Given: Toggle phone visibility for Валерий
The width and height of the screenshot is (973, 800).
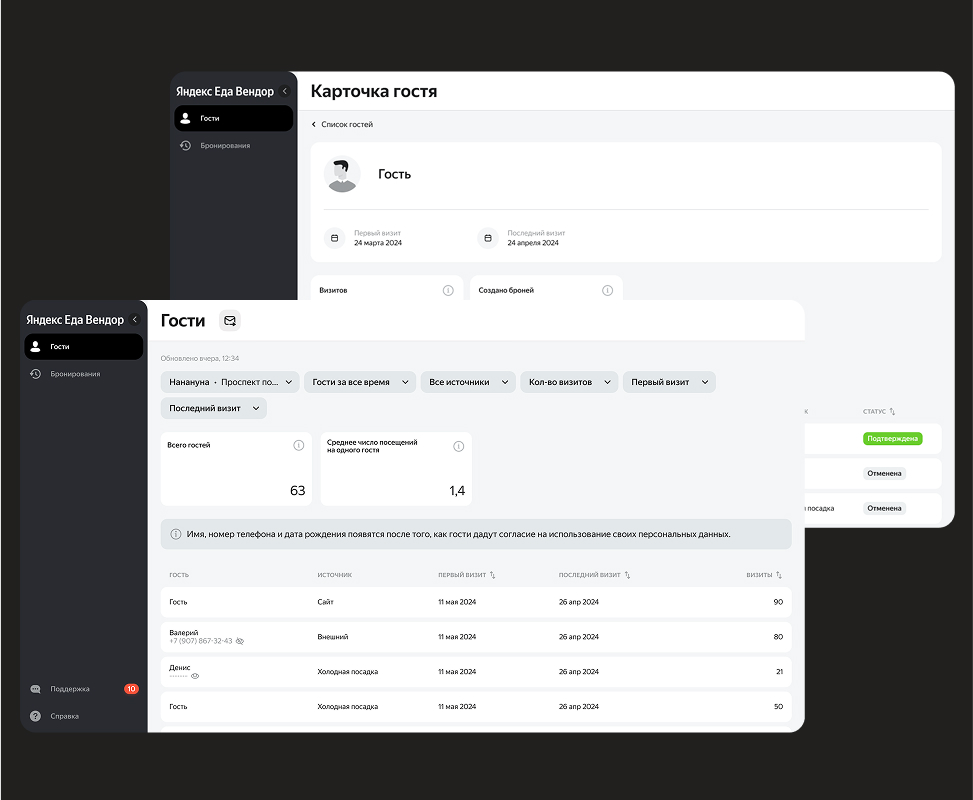Looking at the screenshot, I should (x=240, y=641).
